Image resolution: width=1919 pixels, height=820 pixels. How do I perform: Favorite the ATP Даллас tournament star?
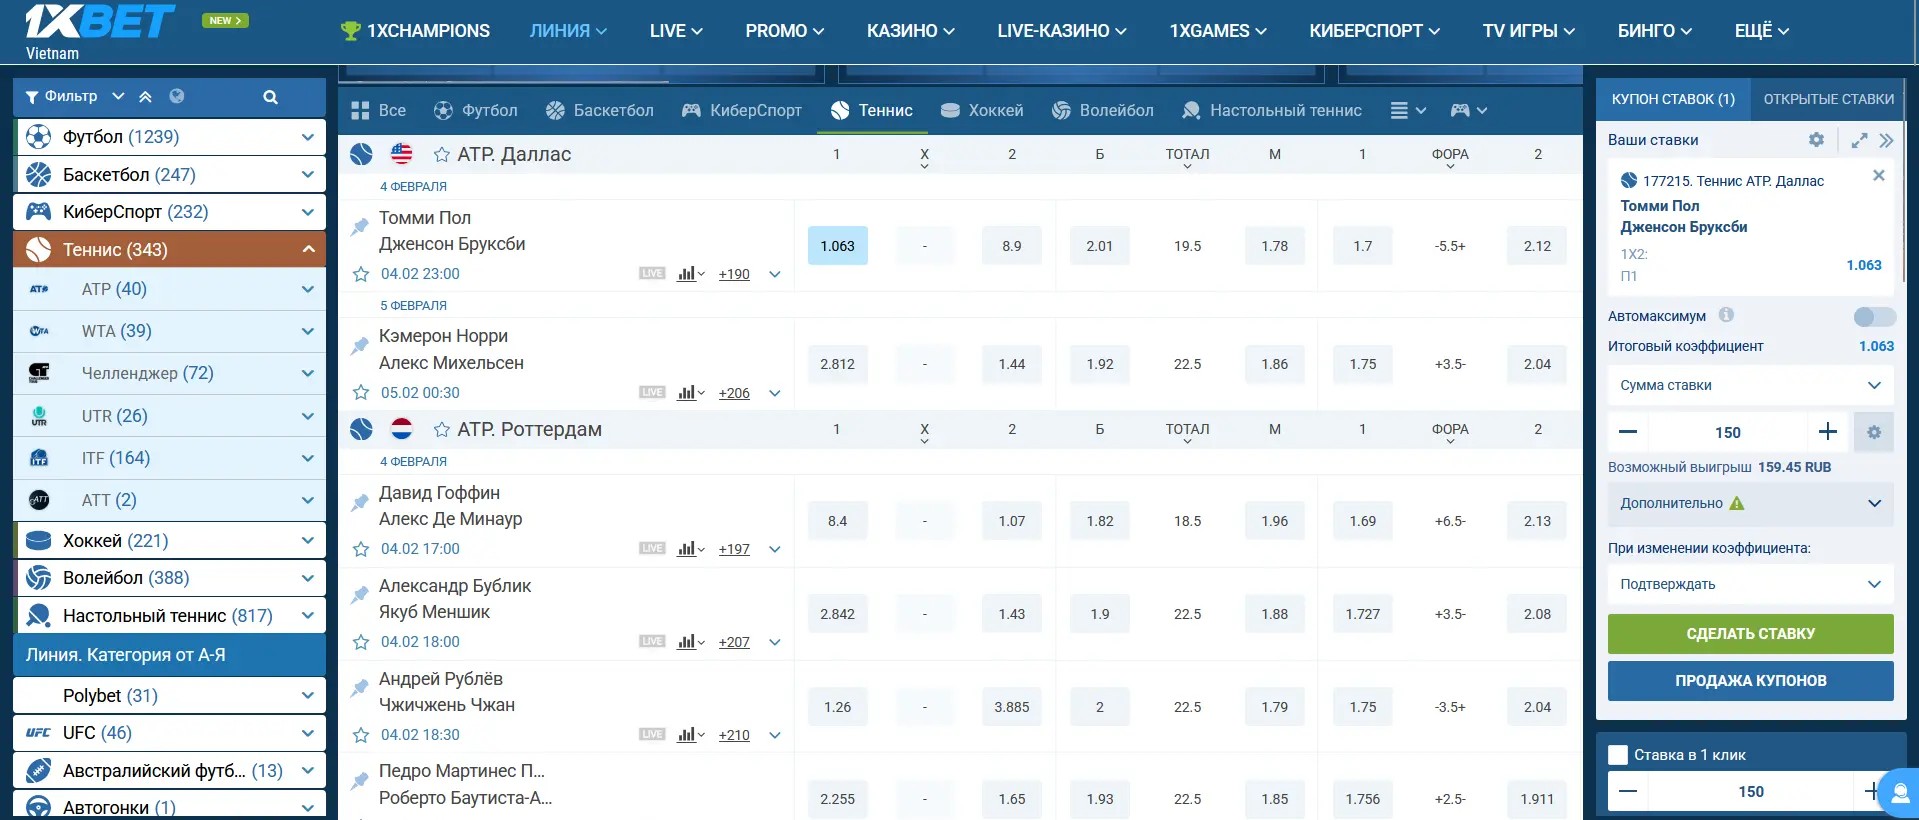(x=441, y=154)
